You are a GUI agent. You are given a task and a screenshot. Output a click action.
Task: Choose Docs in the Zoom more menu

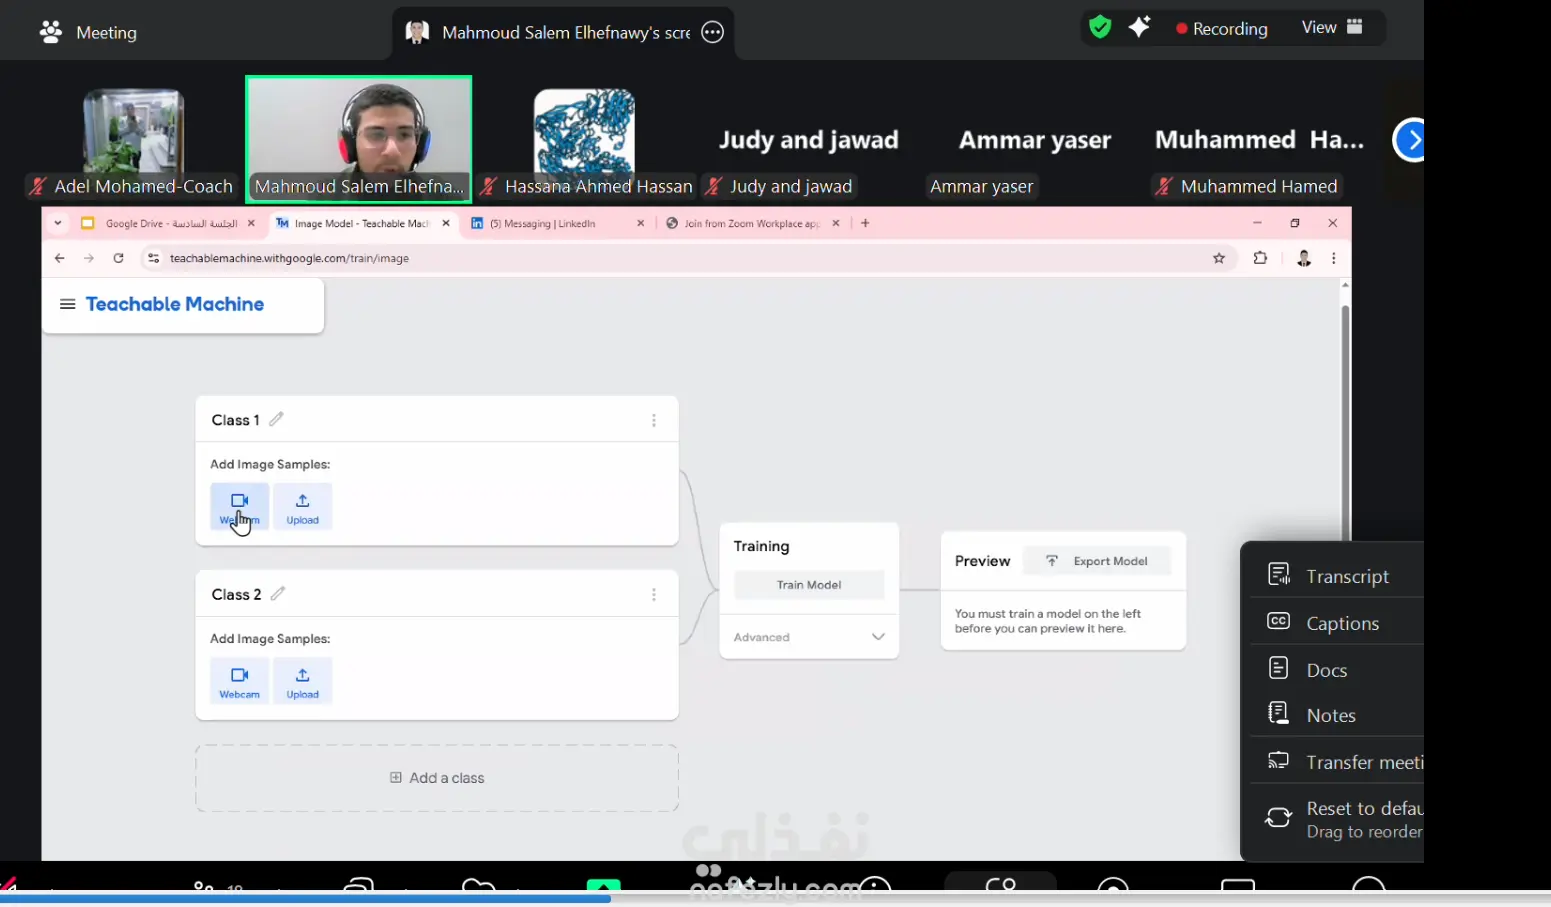[x=1338, y=669]
